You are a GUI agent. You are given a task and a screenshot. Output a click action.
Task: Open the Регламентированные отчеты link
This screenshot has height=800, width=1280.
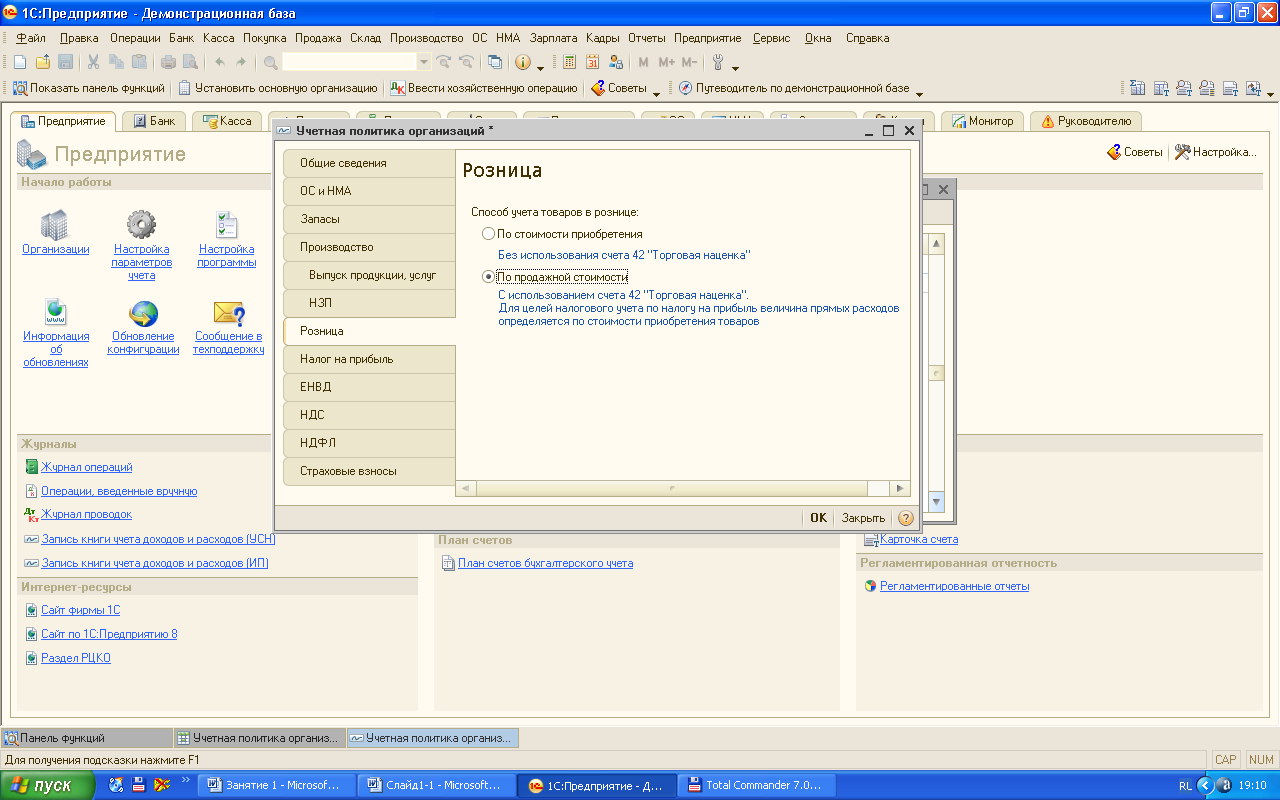pos(954,586)
